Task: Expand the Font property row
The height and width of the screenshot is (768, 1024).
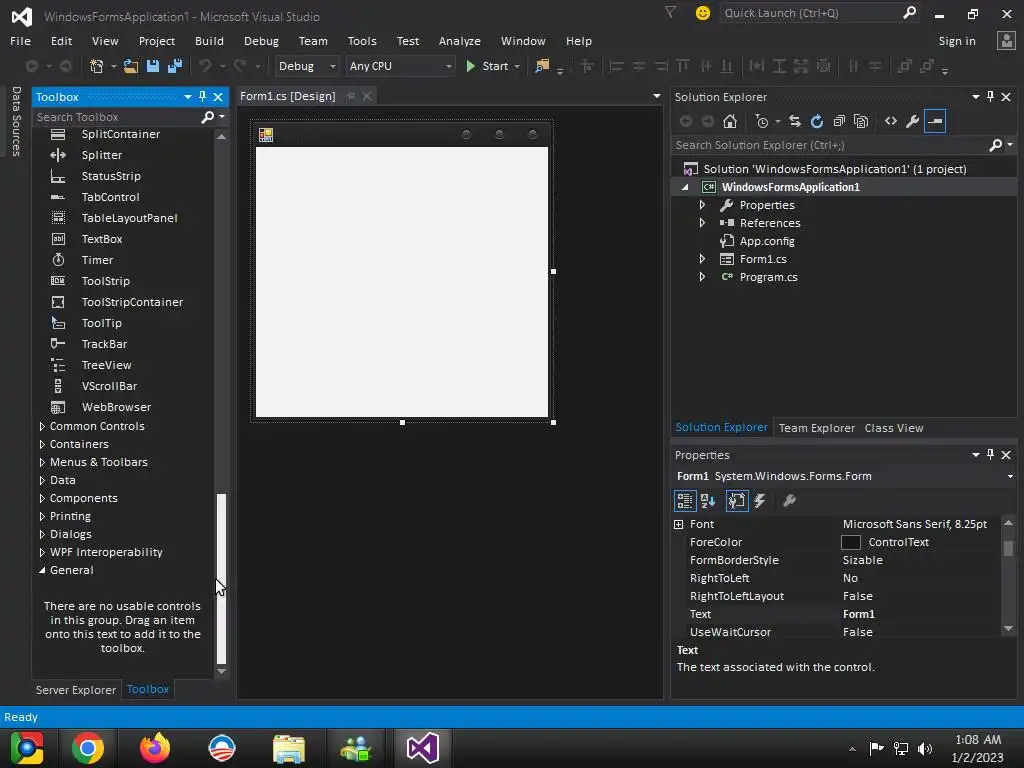Action: [679, 524]
